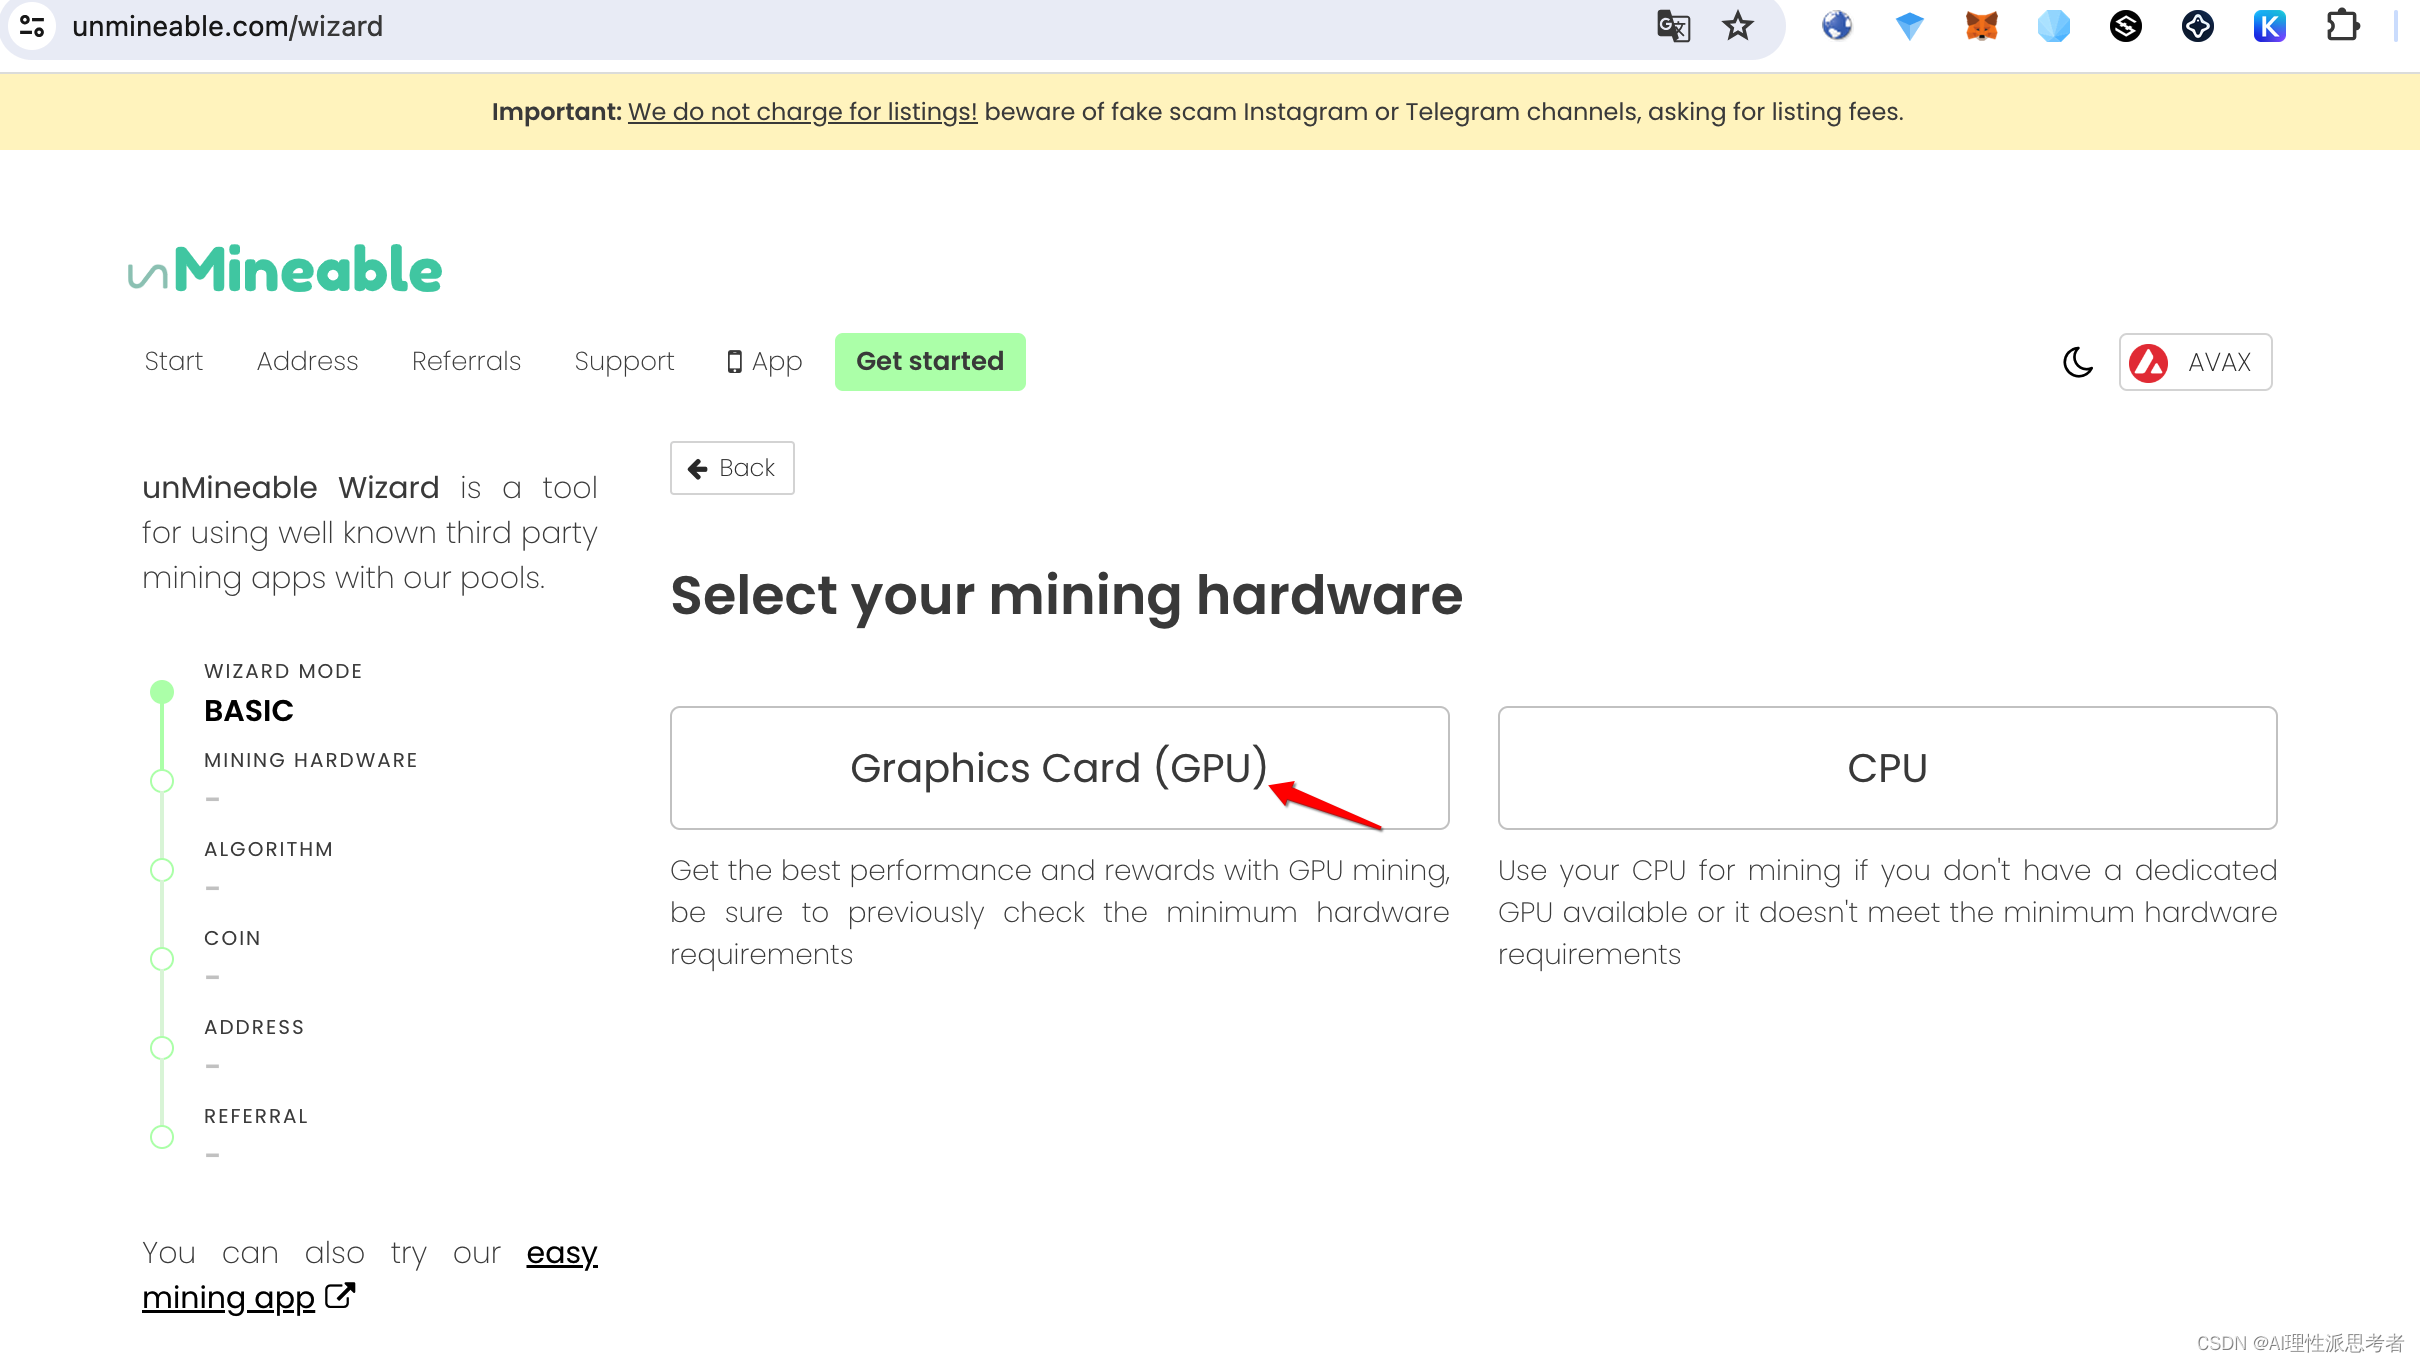The height and width of the screenshot is (1362, 2420).
Task: Open the MetaMask fox extension
Action: (1981, 26)
